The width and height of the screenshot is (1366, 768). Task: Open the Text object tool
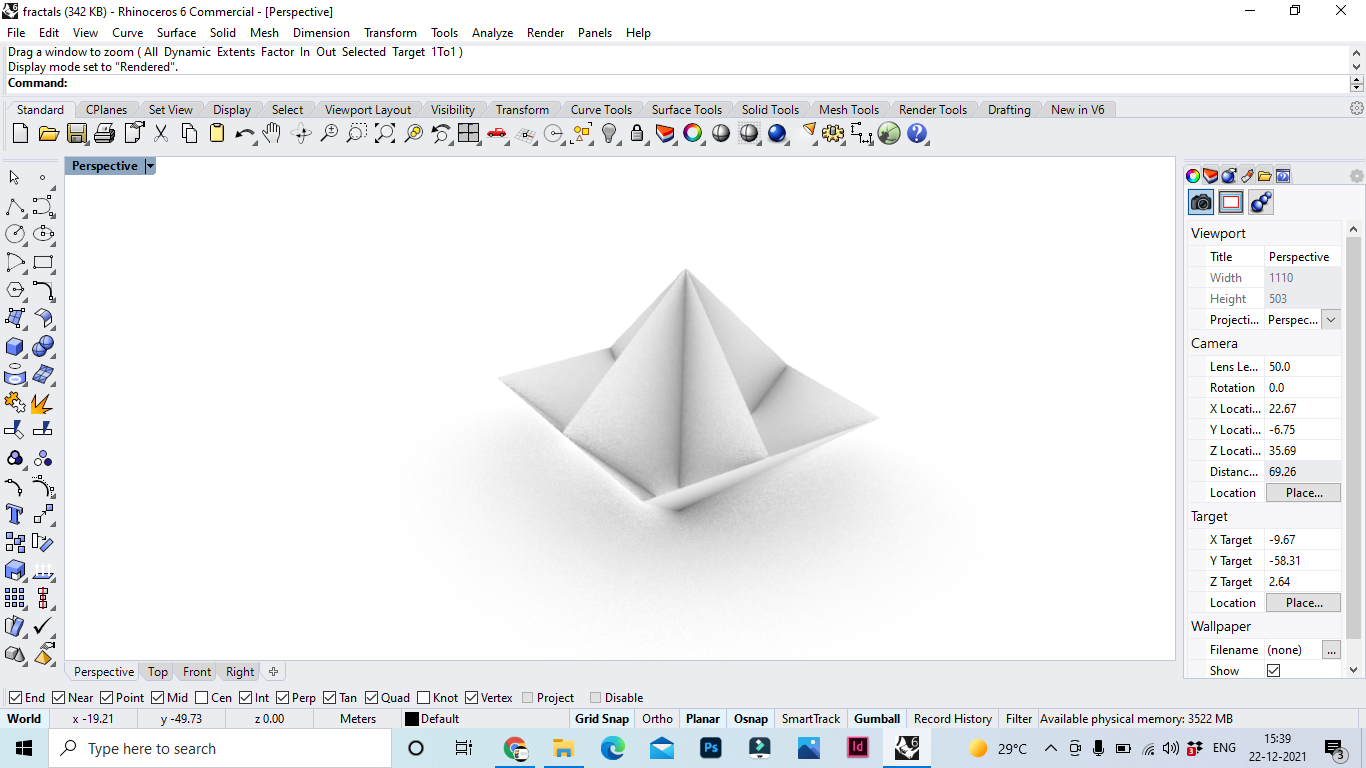coord(15,514)
